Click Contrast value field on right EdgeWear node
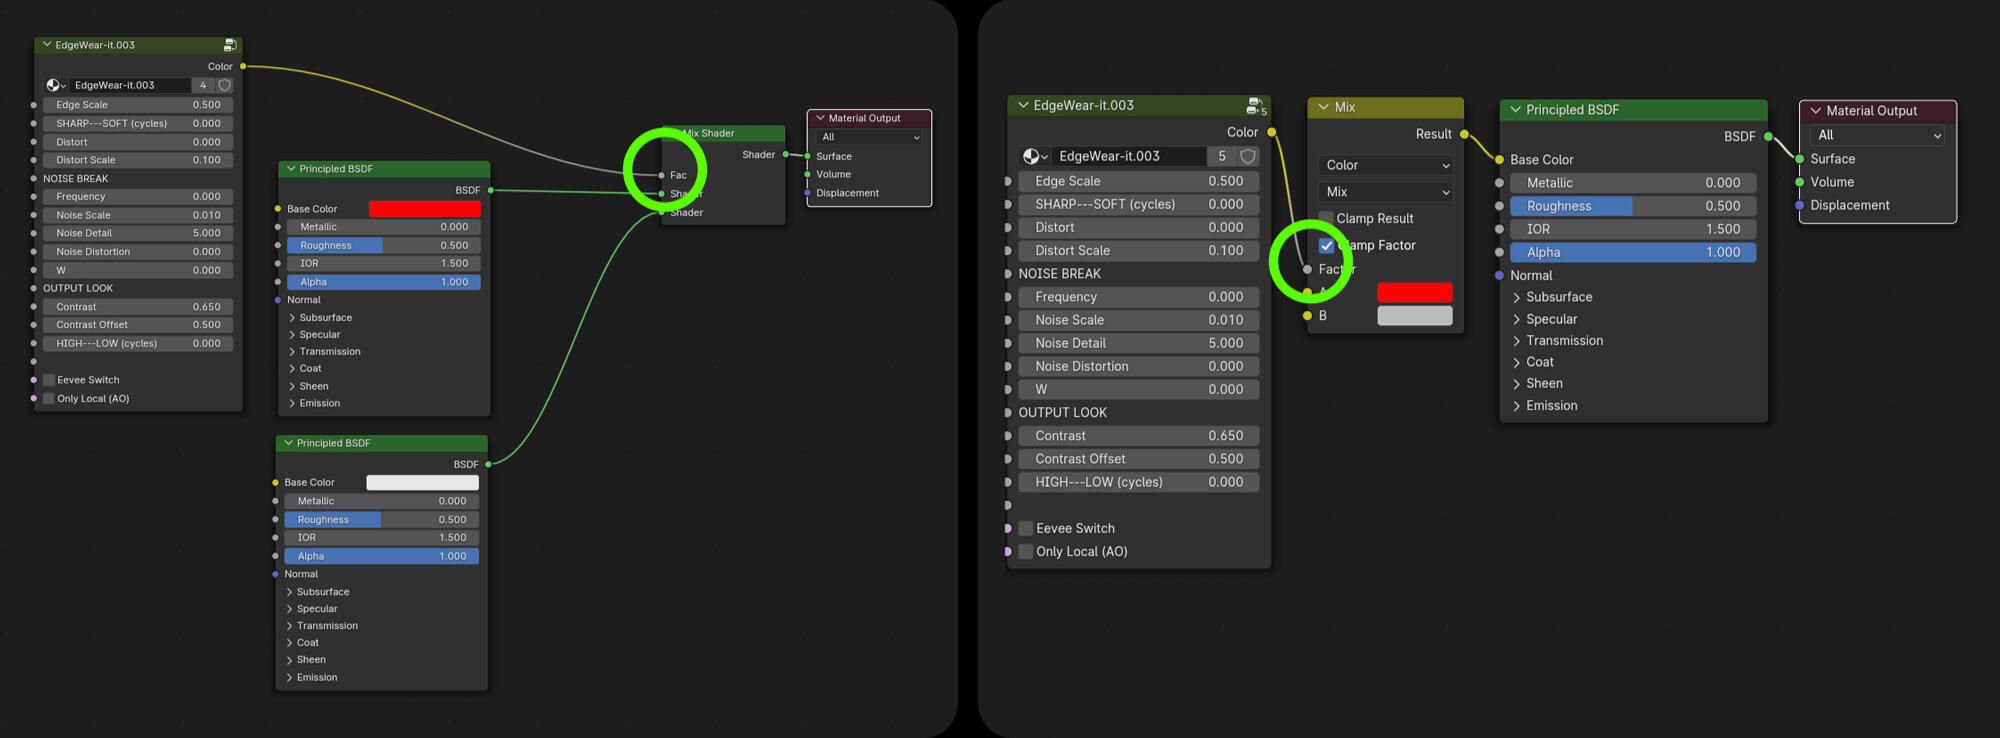Viewport: 2000px width, 738px height. [x=1138, y=436]
